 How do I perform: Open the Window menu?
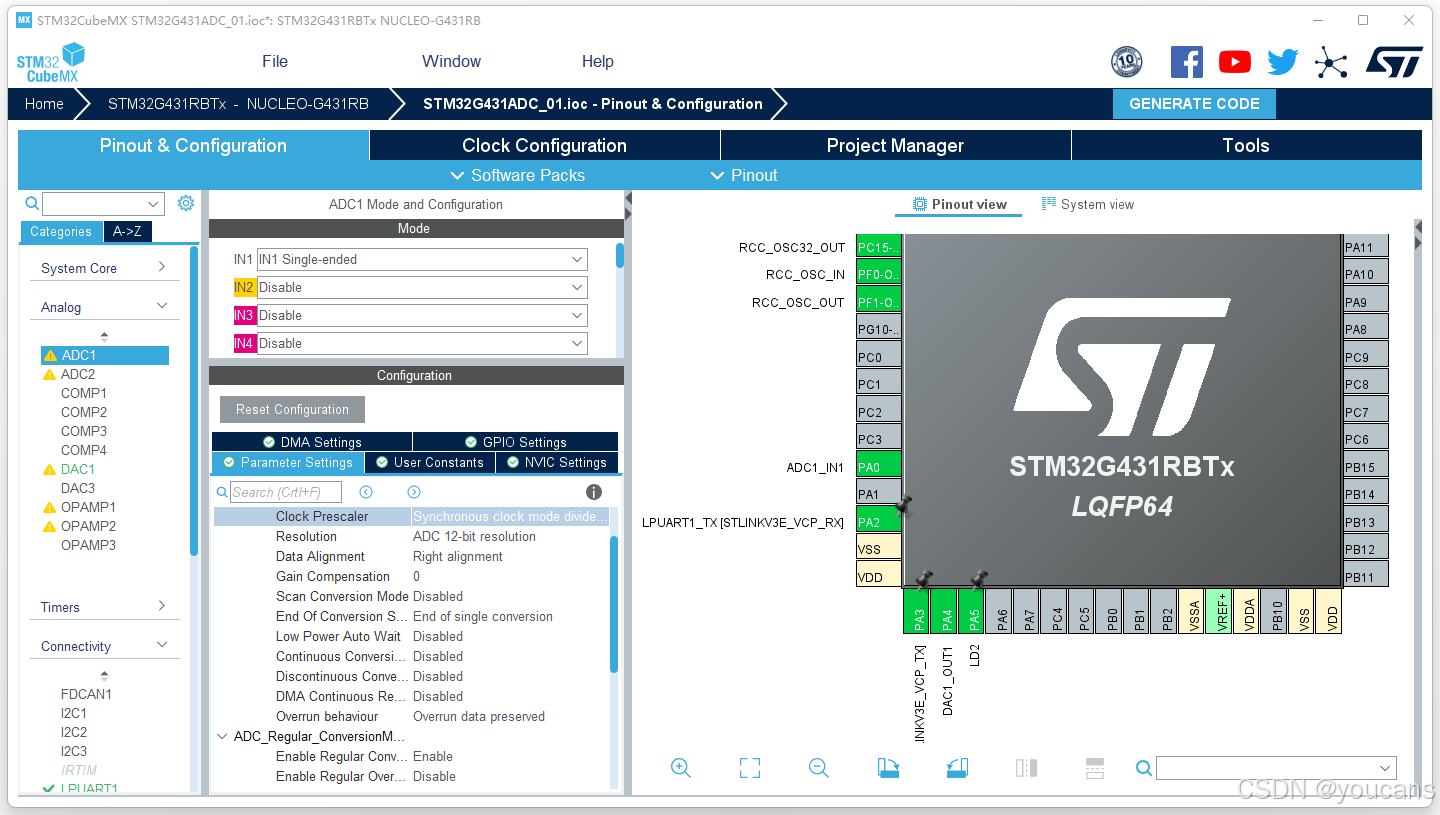click(x=451, y=61)
